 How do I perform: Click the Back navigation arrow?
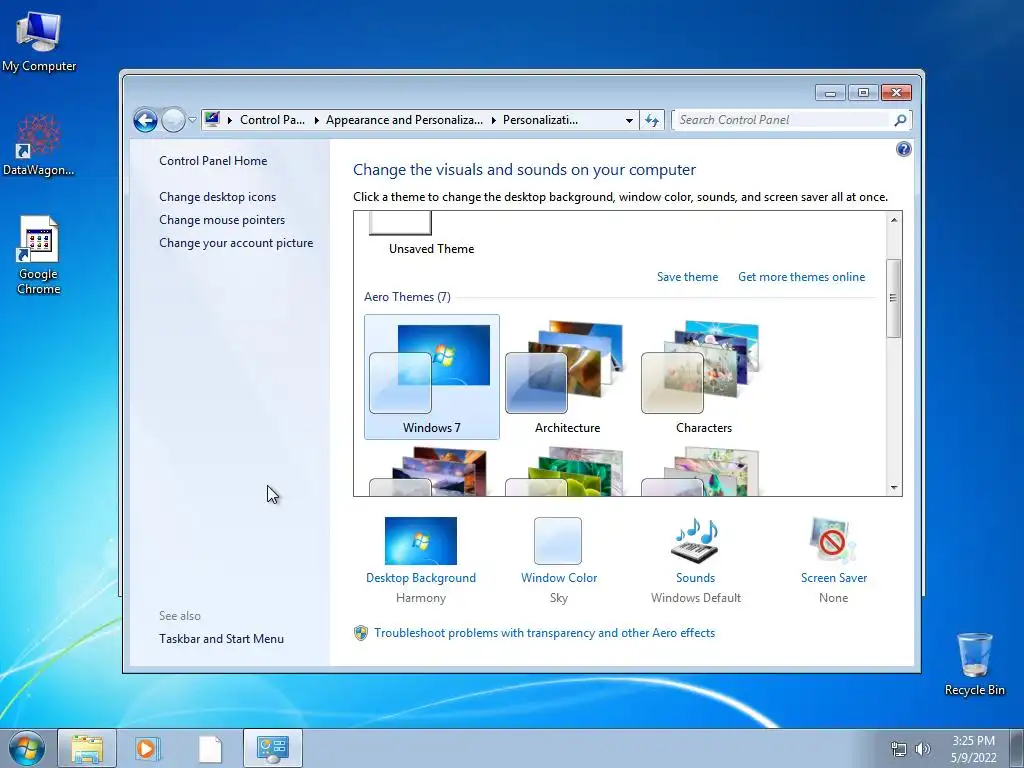click(145, 120)
